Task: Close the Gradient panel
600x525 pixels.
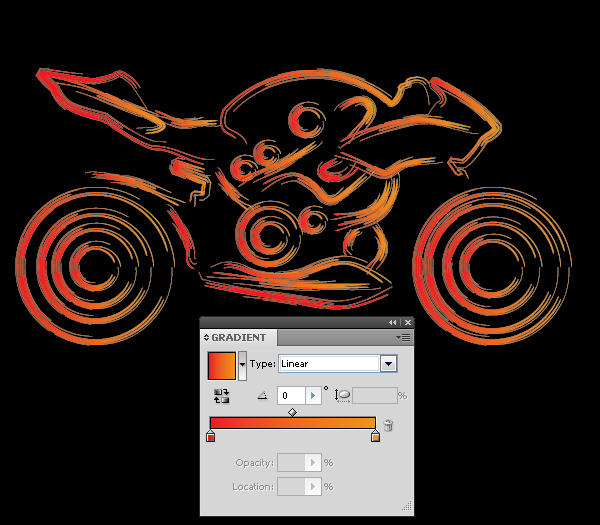Action: (408, 323)
